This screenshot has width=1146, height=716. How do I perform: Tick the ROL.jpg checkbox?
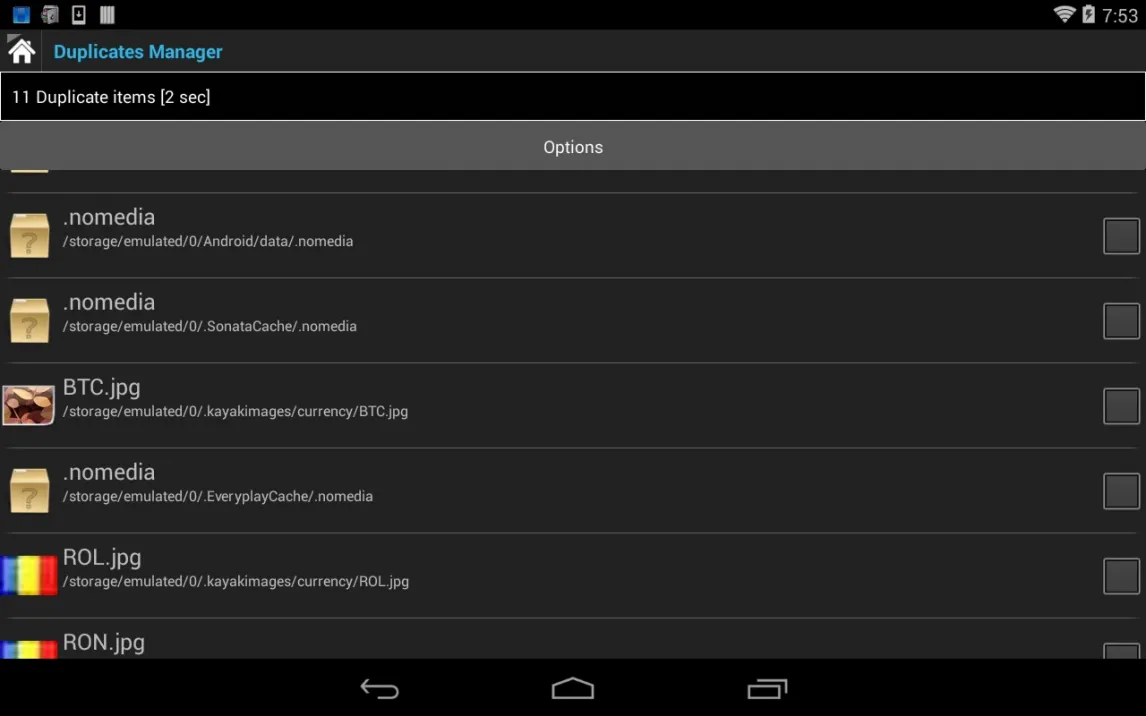tap(1121, 576)
